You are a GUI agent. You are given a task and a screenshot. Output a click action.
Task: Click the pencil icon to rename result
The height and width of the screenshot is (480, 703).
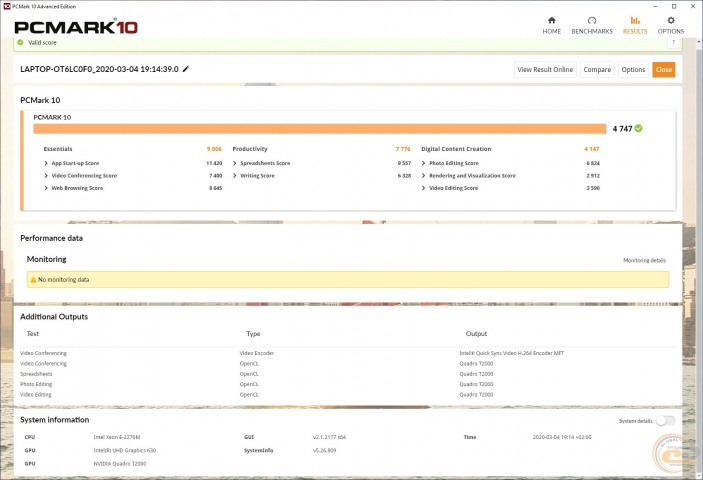(x=186, y=69)
